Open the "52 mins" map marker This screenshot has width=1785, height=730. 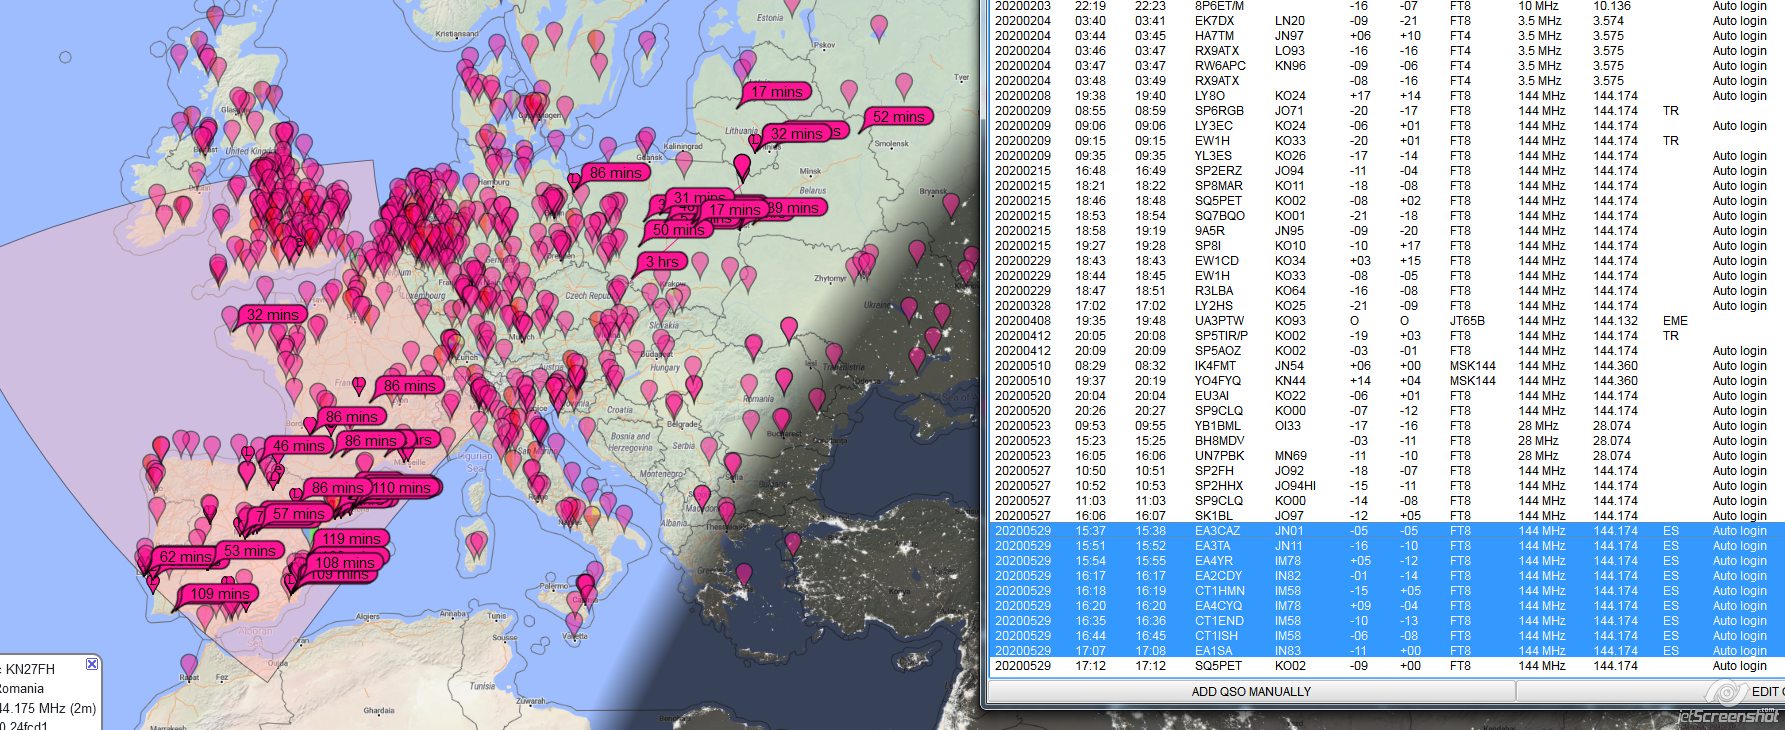coord(898,117)
